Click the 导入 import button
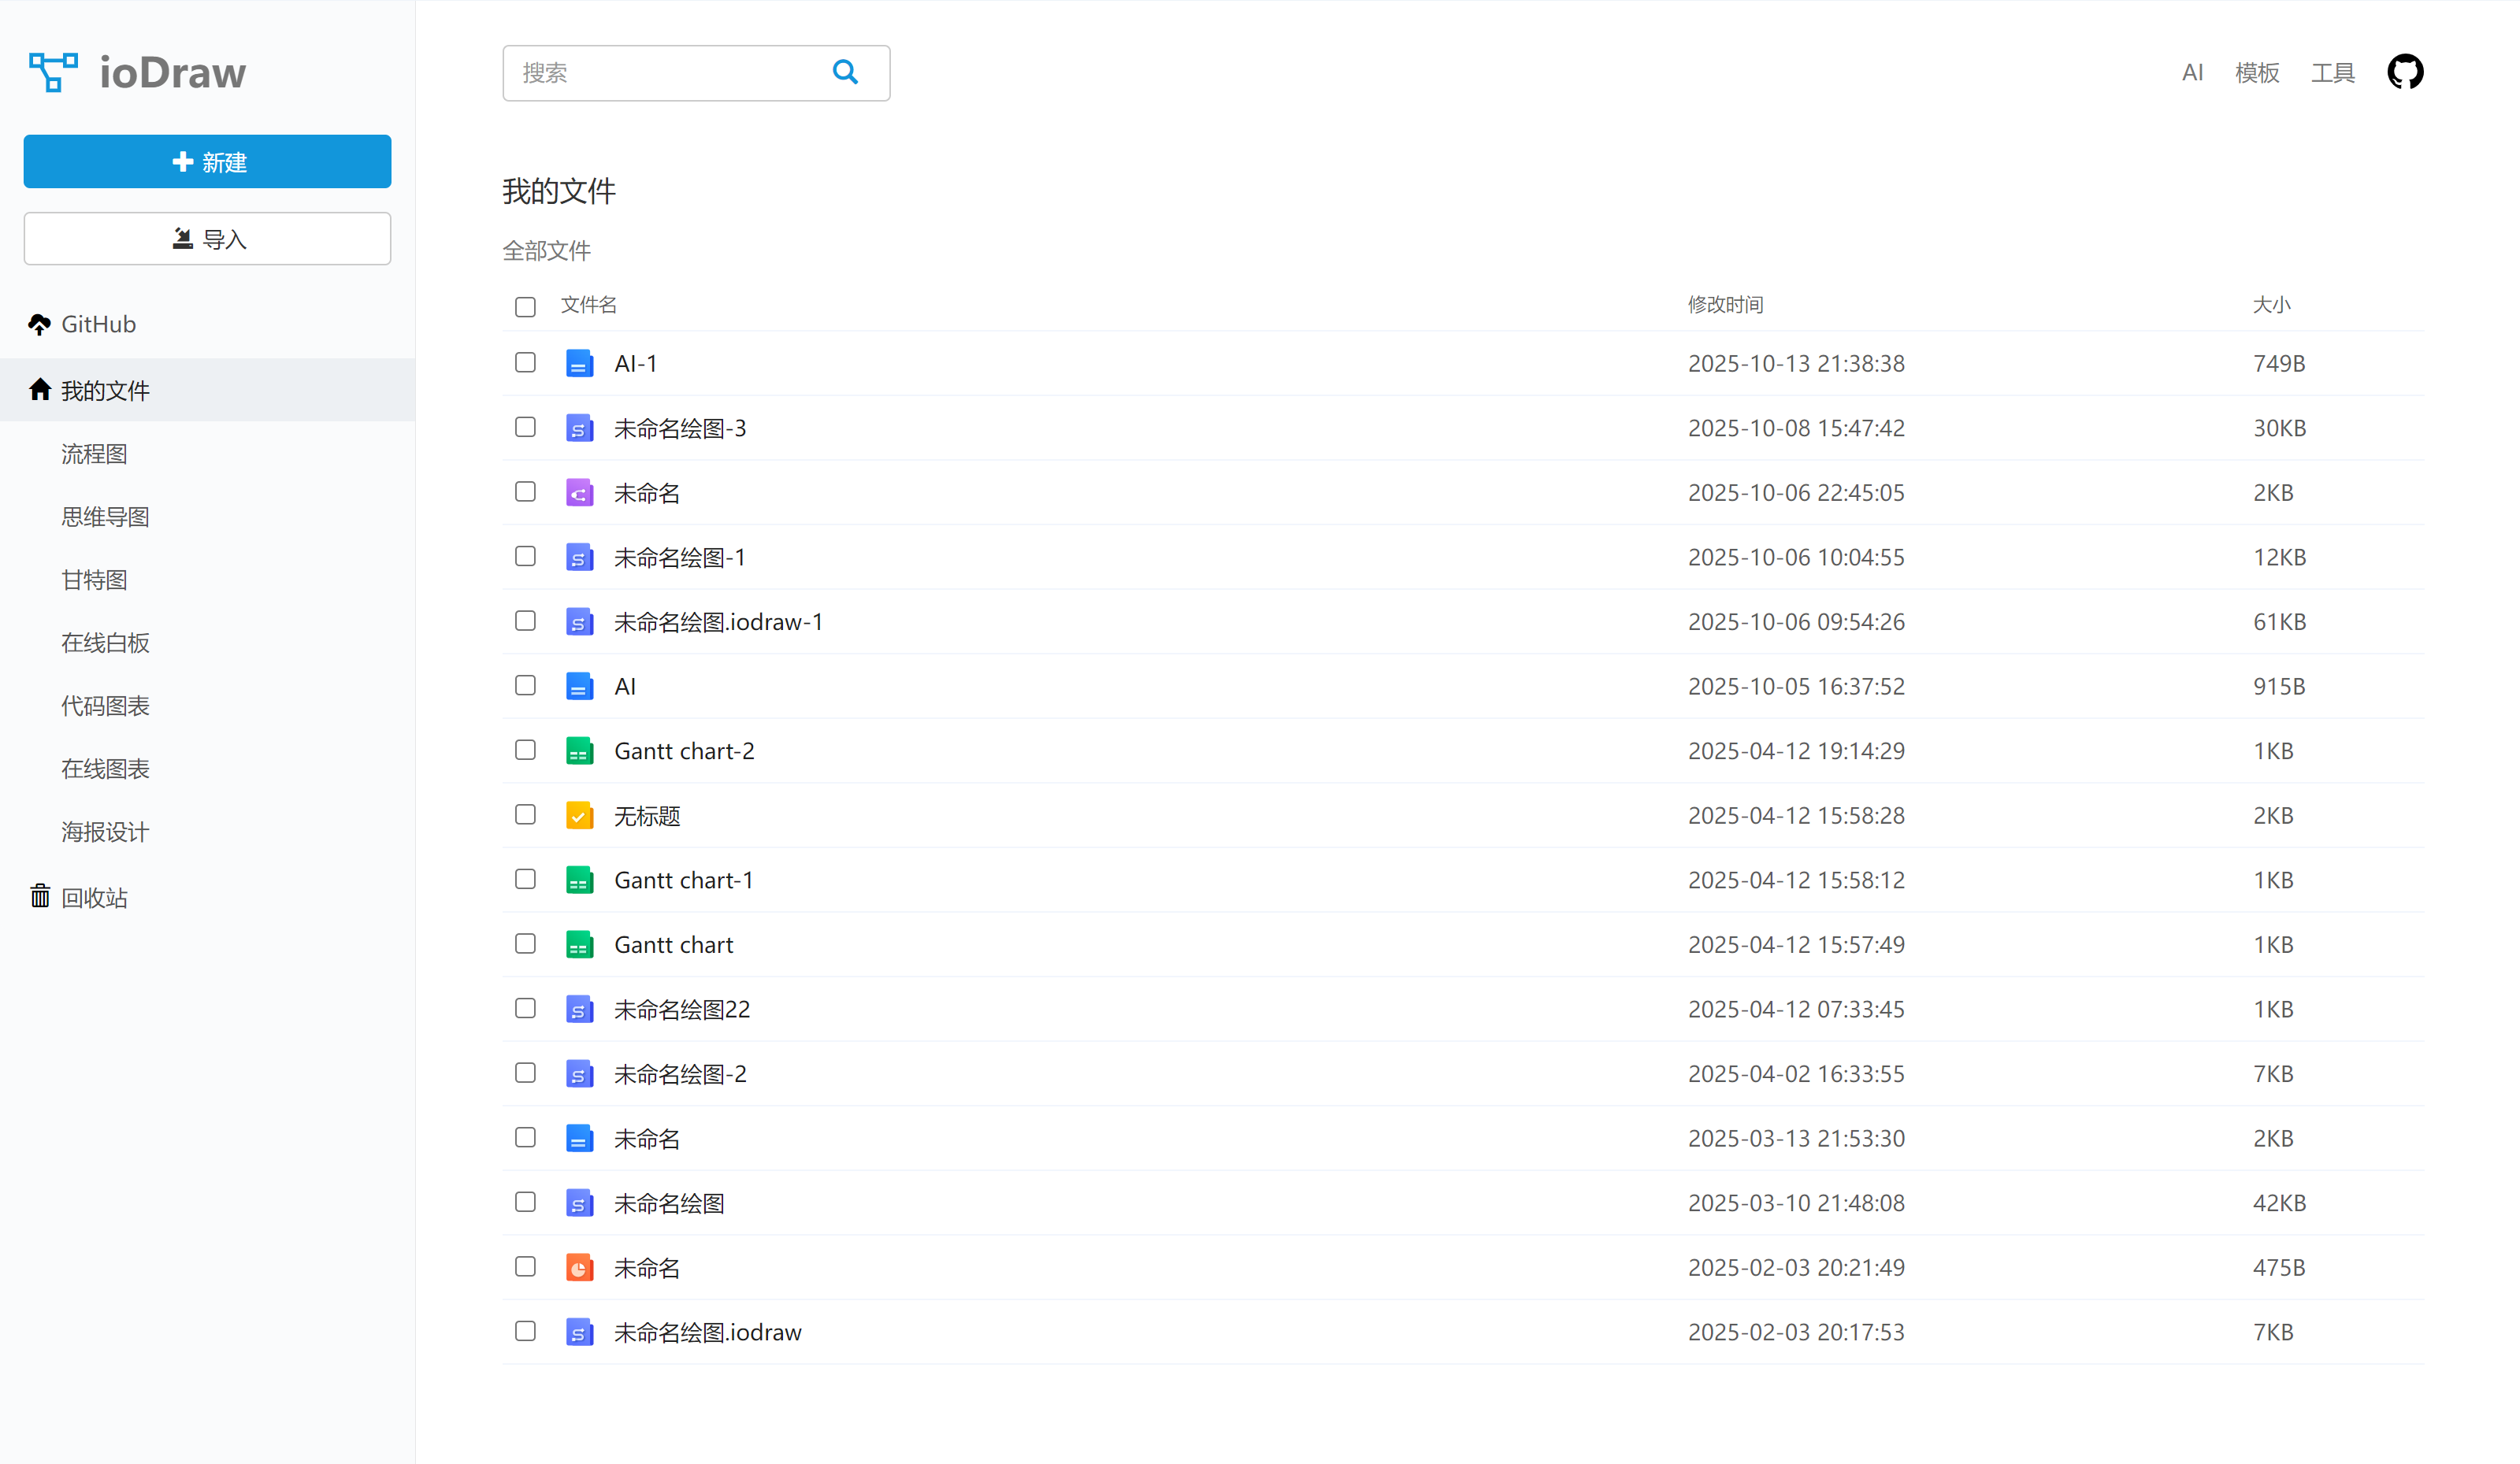 click(x=207, y=239)
